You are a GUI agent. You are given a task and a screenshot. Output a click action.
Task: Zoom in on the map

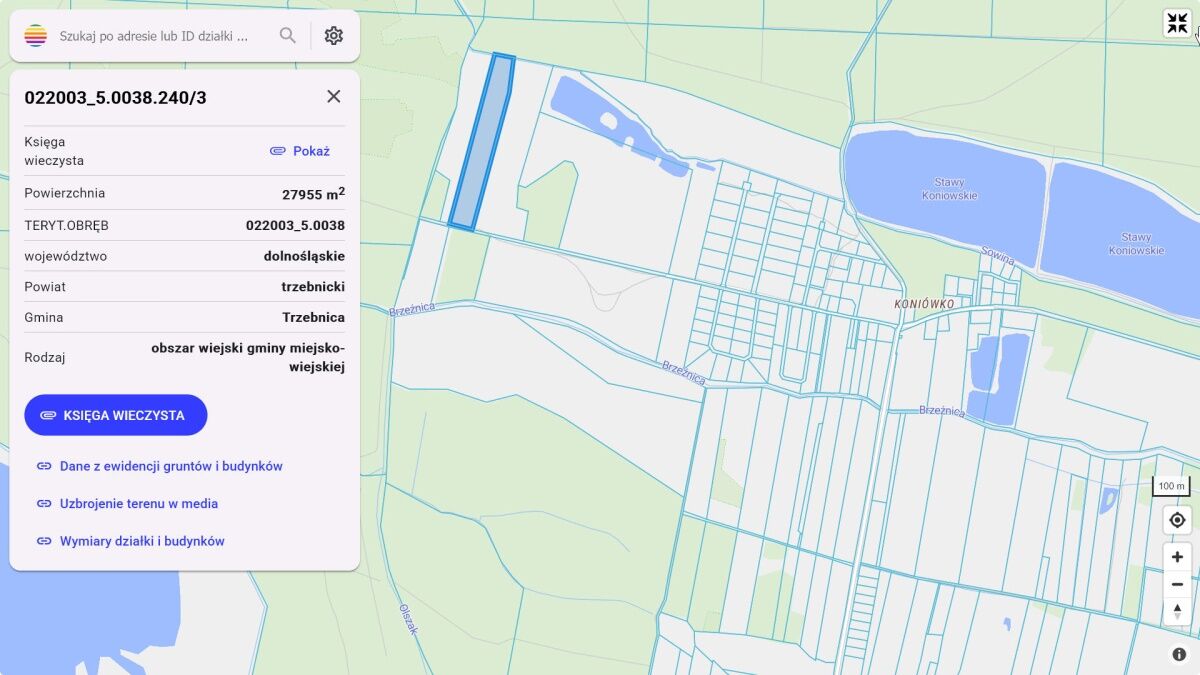pos(1177,557)
